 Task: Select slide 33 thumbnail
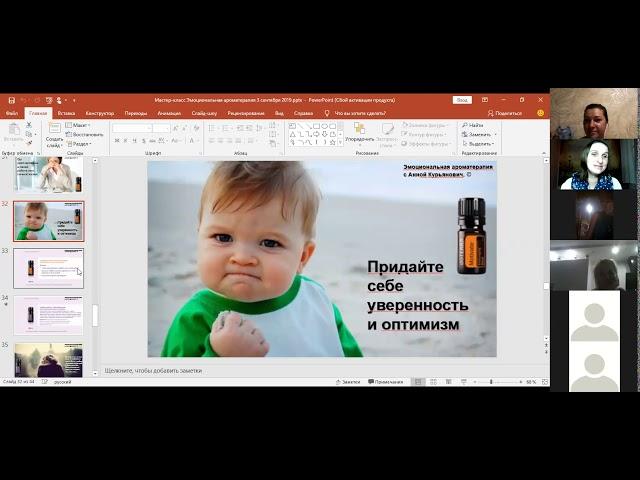coord(49,268)
